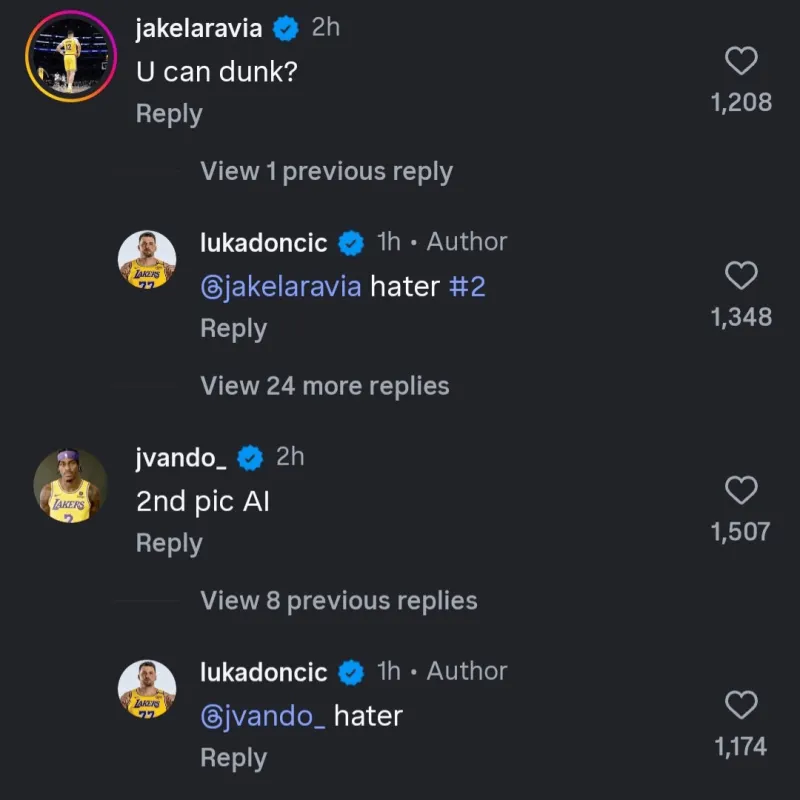
Task: Tap verified badge on lukadoncic's "@jvando_ hater" reply
Action: [351, 673]
